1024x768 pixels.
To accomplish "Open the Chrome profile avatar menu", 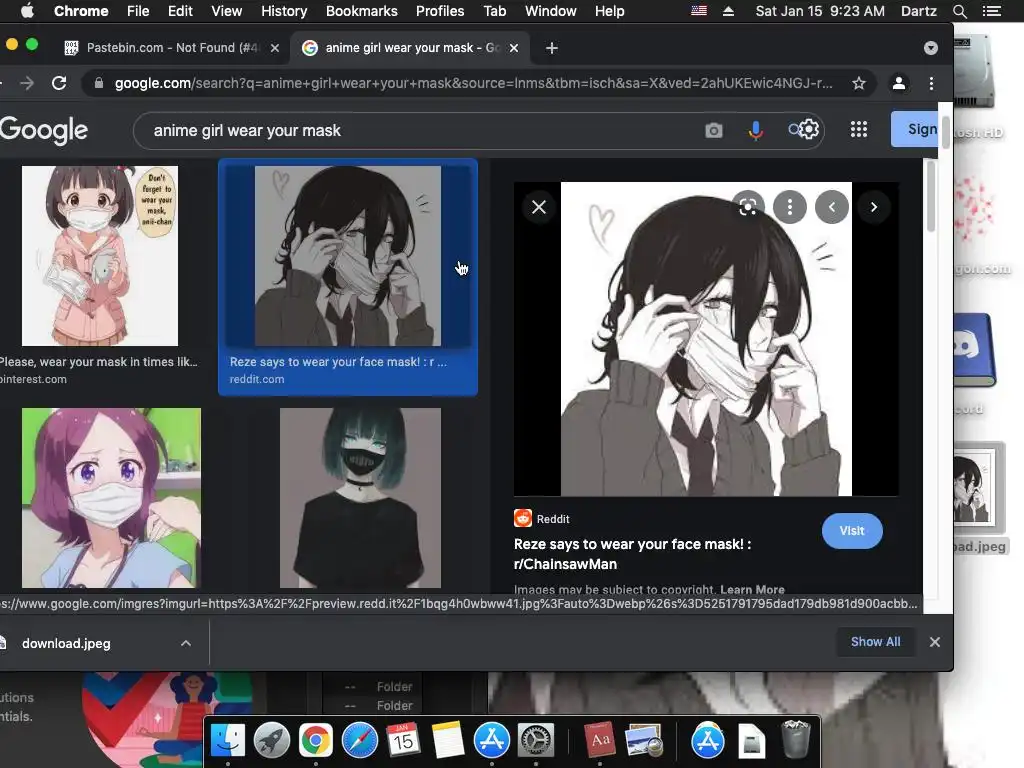I will coord(899,83).
